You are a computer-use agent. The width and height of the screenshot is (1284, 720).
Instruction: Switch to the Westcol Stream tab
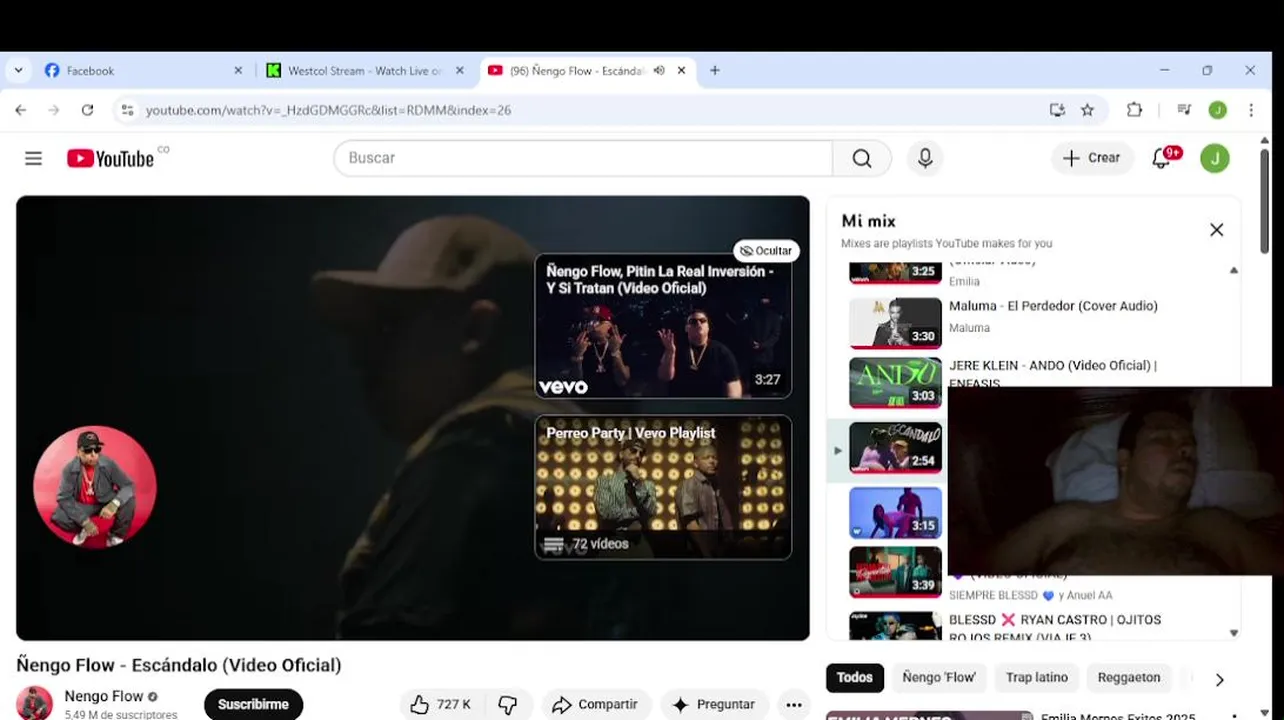tap(365, 71)
